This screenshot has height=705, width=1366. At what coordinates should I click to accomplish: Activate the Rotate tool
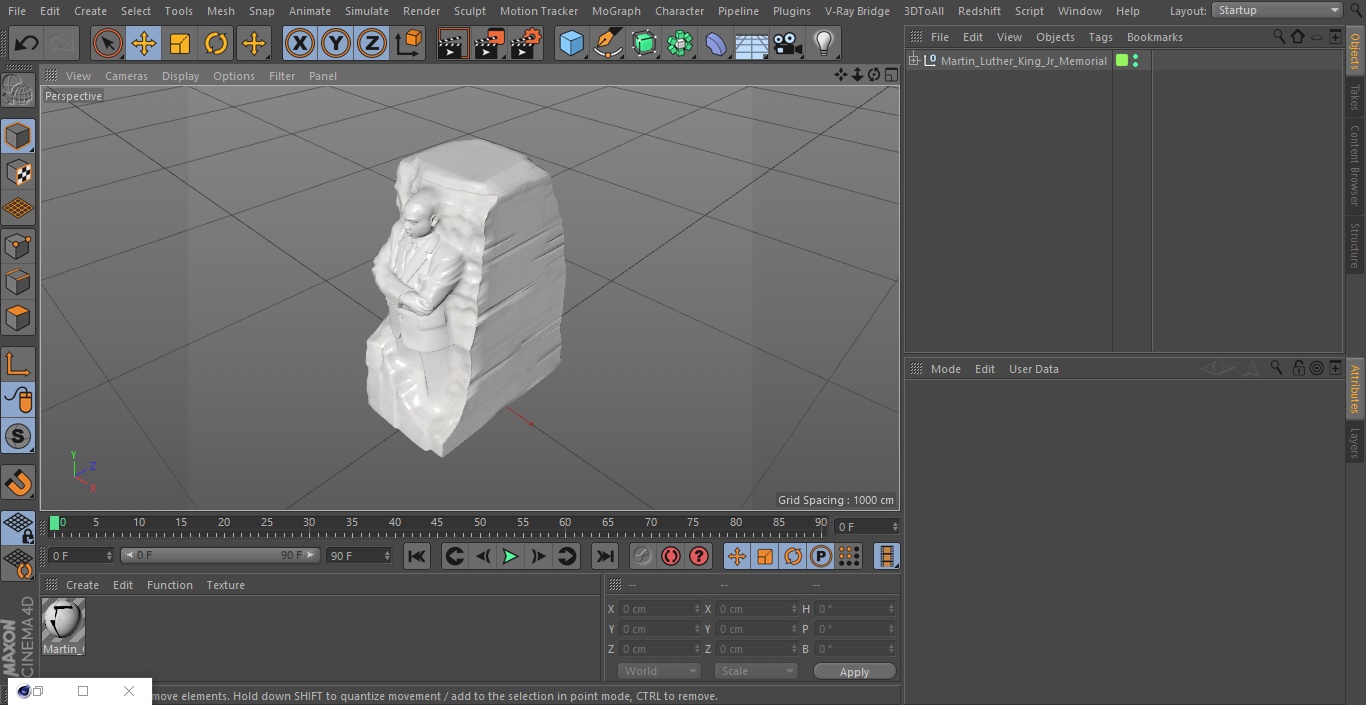pyautogui.click(x=216, y=43)
